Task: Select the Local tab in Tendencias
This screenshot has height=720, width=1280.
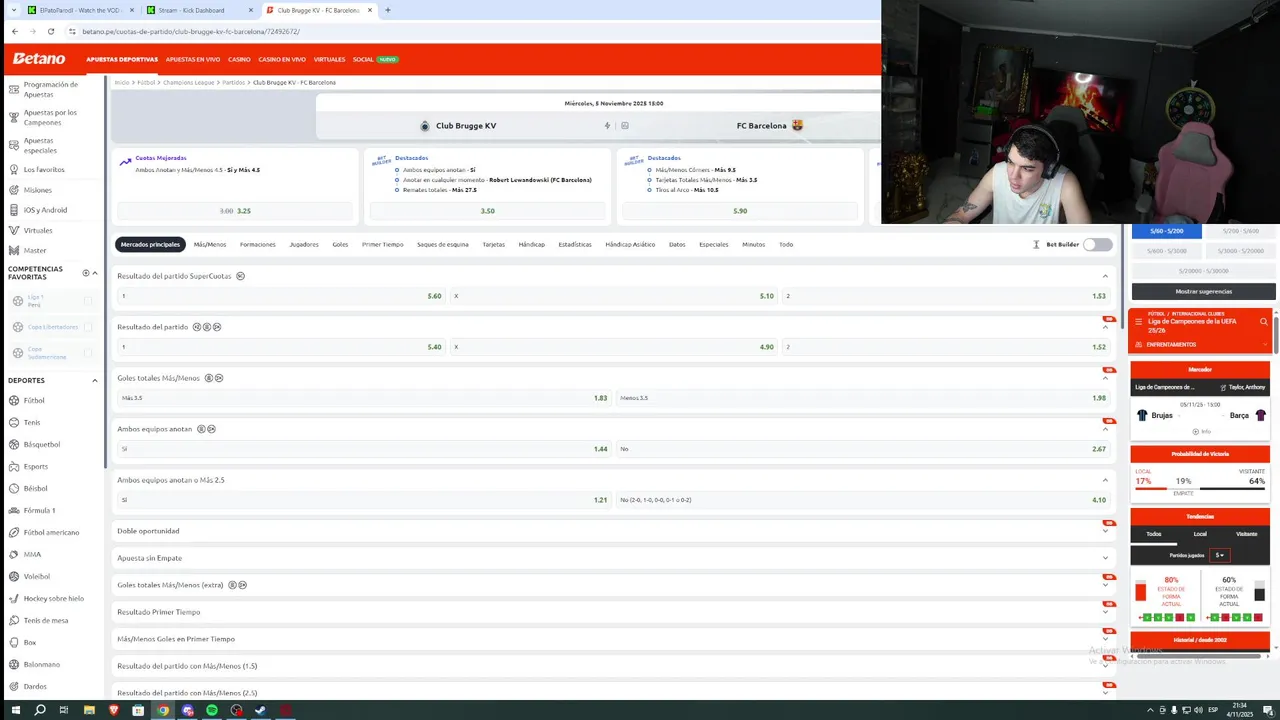Action: click(1200, 534)
